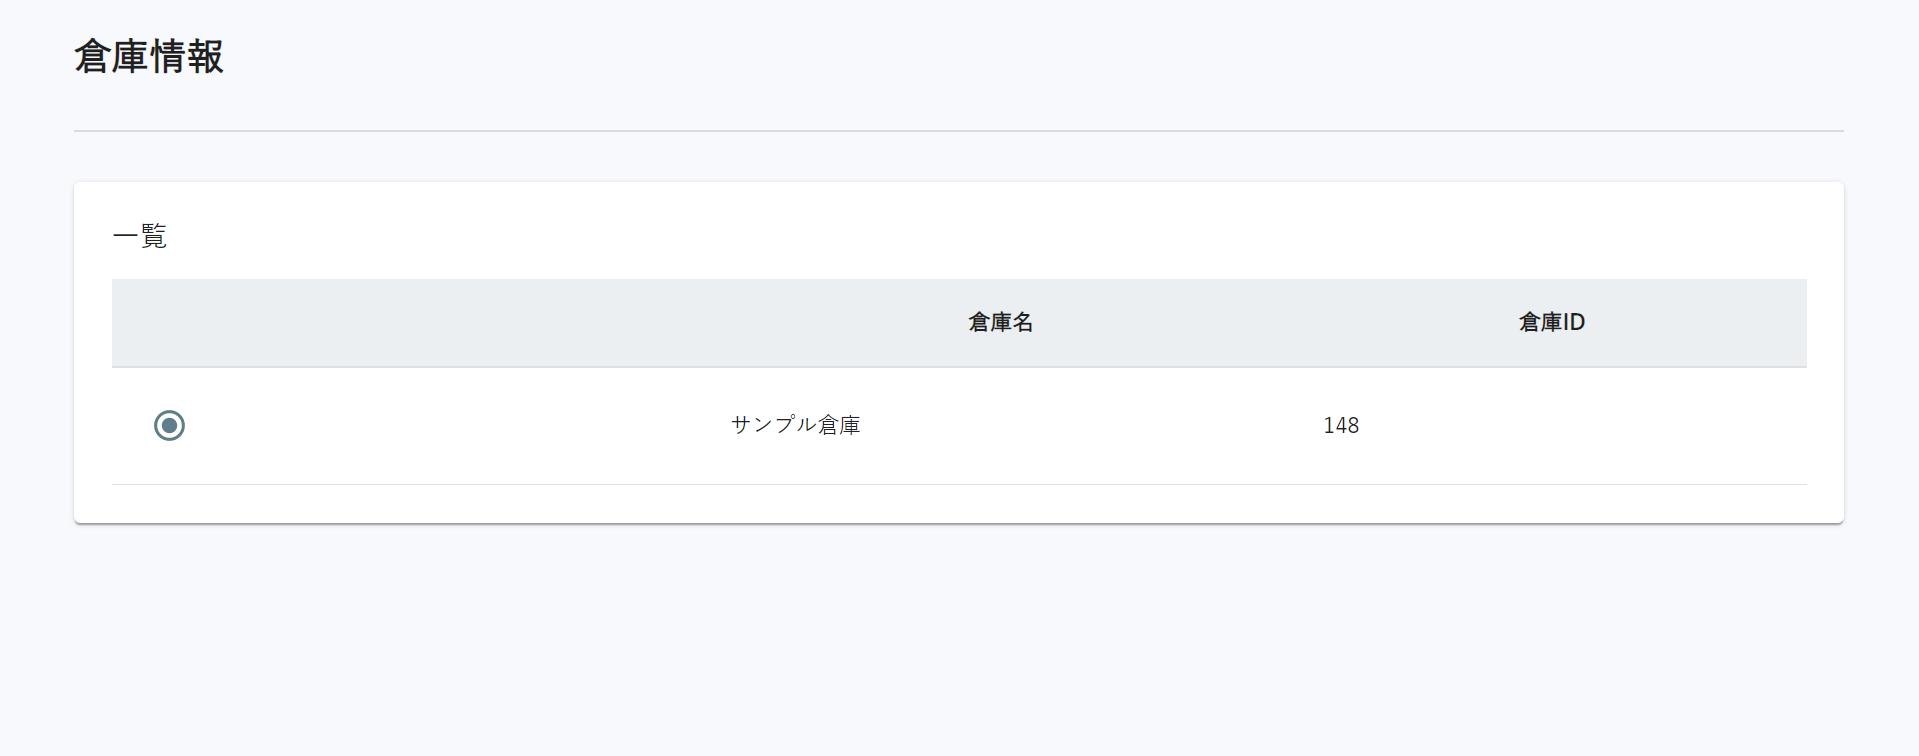Click the サンプル倉庫 name cell
The width and height of the screenshot is (1919, 756).
pos(795,425)
